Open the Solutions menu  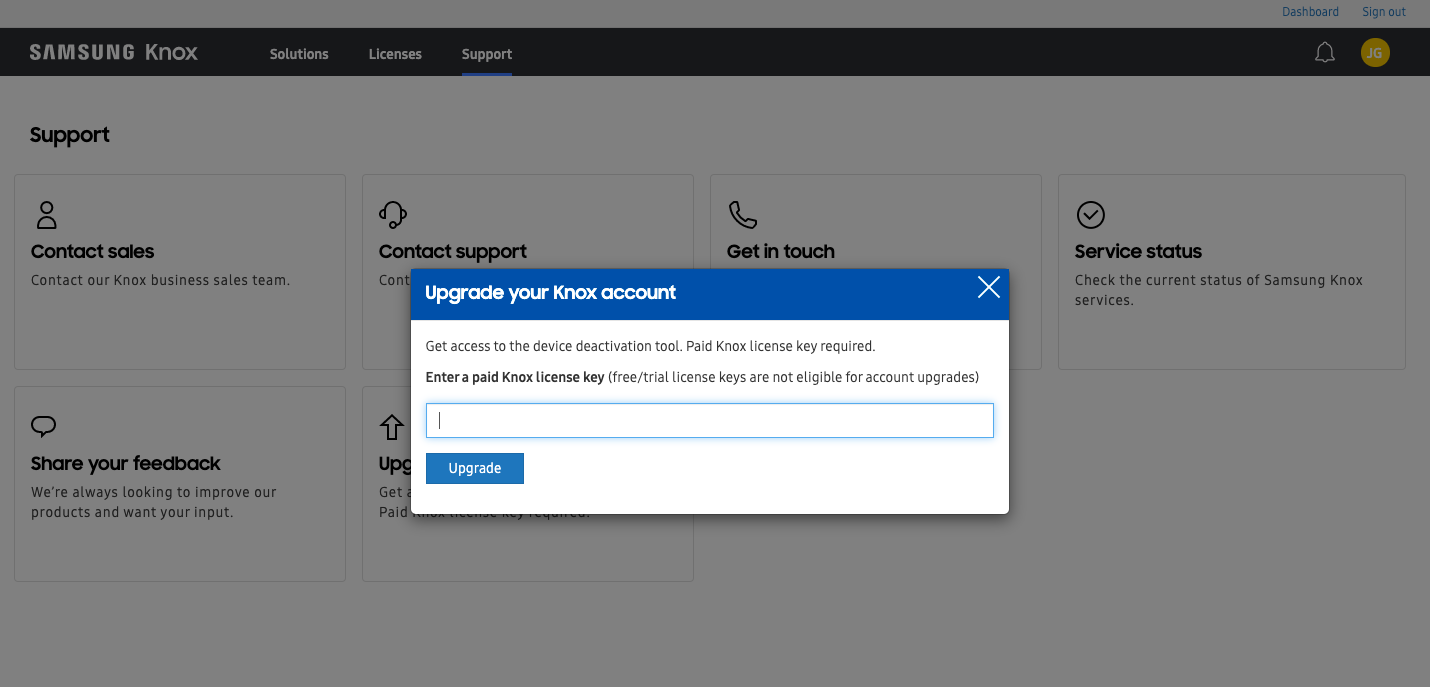point(299,54)
